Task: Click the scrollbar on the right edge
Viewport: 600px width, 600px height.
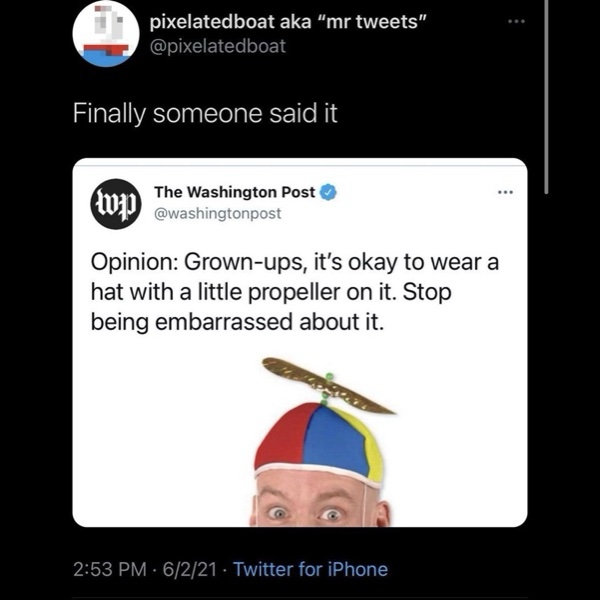Action: pos(546,95)
